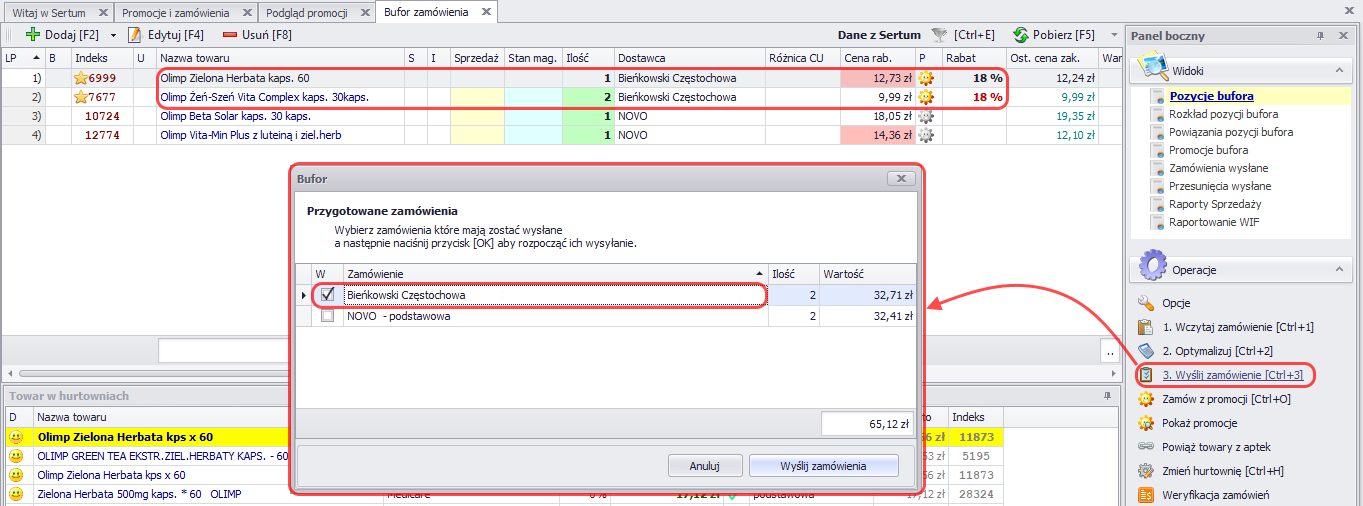
Task: Open Zamówienia wysłane view in side panel
Action: coord(1218,168)
